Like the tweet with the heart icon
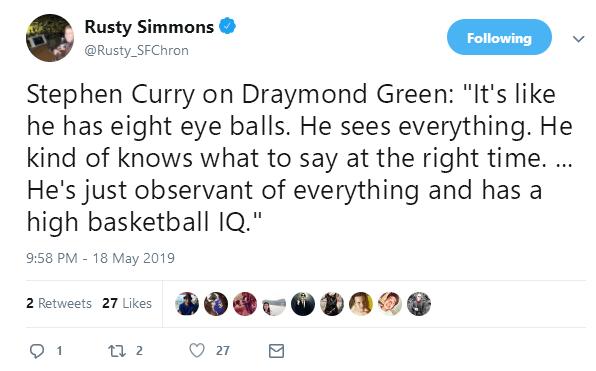596x371 pixels. pos(197,350)
